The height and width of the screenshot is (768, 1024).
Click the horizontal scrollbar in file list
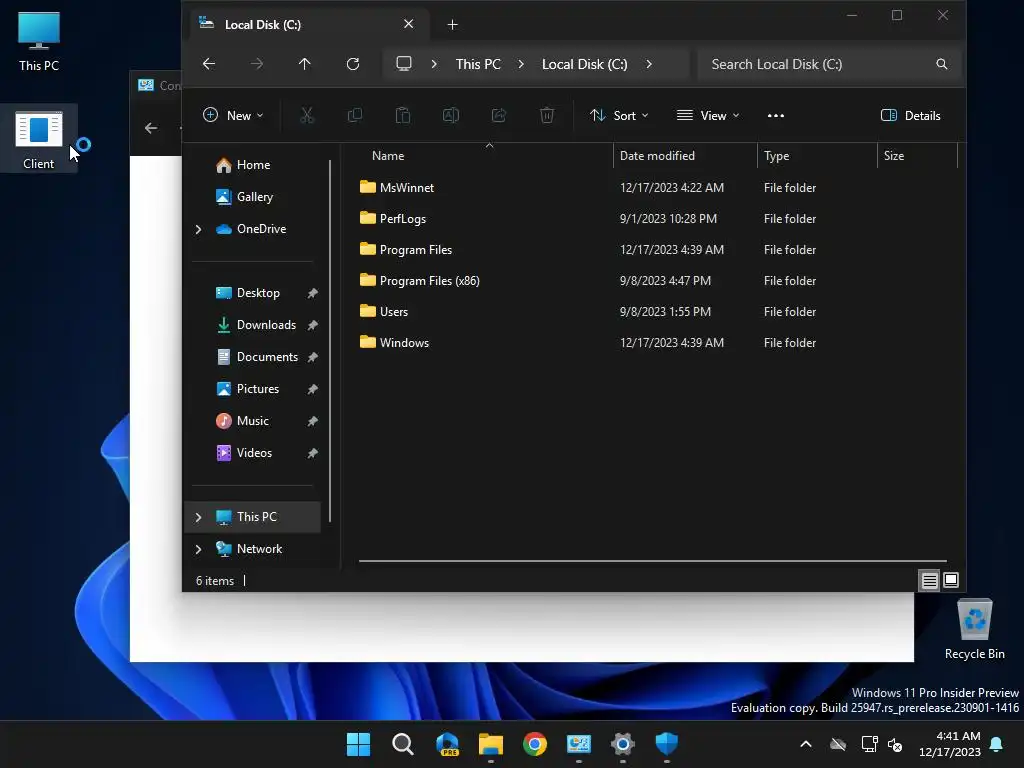pos(652,561)
